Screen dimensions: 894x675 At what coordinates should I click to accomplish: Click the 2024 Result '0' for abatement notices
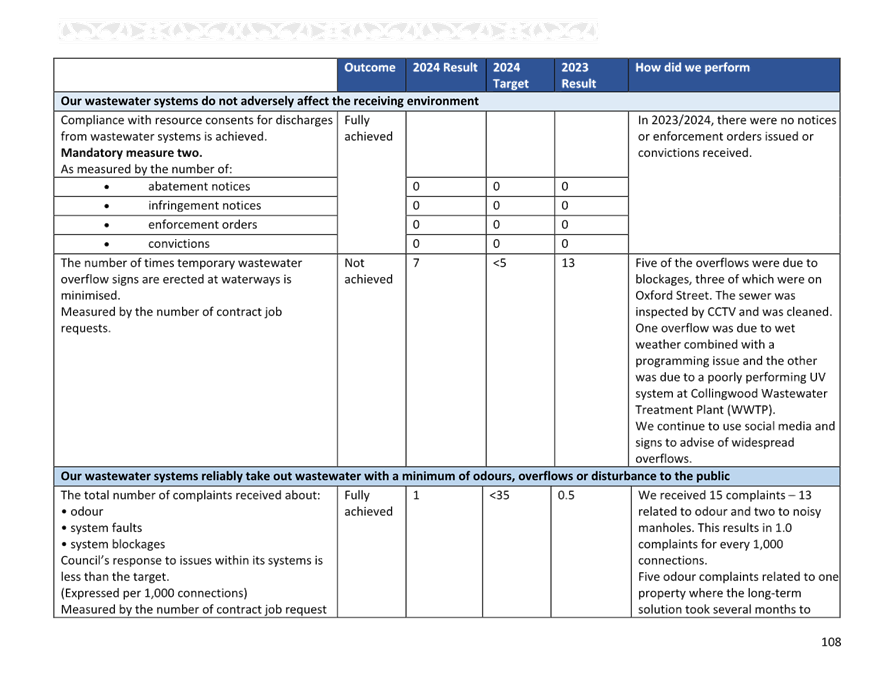[416, 186]
